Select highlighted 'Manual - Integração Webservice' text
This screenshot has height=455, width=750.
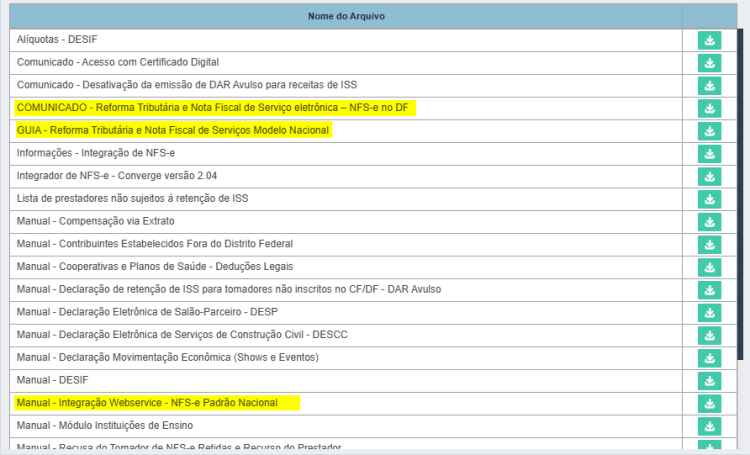click(x=147, y=403)
